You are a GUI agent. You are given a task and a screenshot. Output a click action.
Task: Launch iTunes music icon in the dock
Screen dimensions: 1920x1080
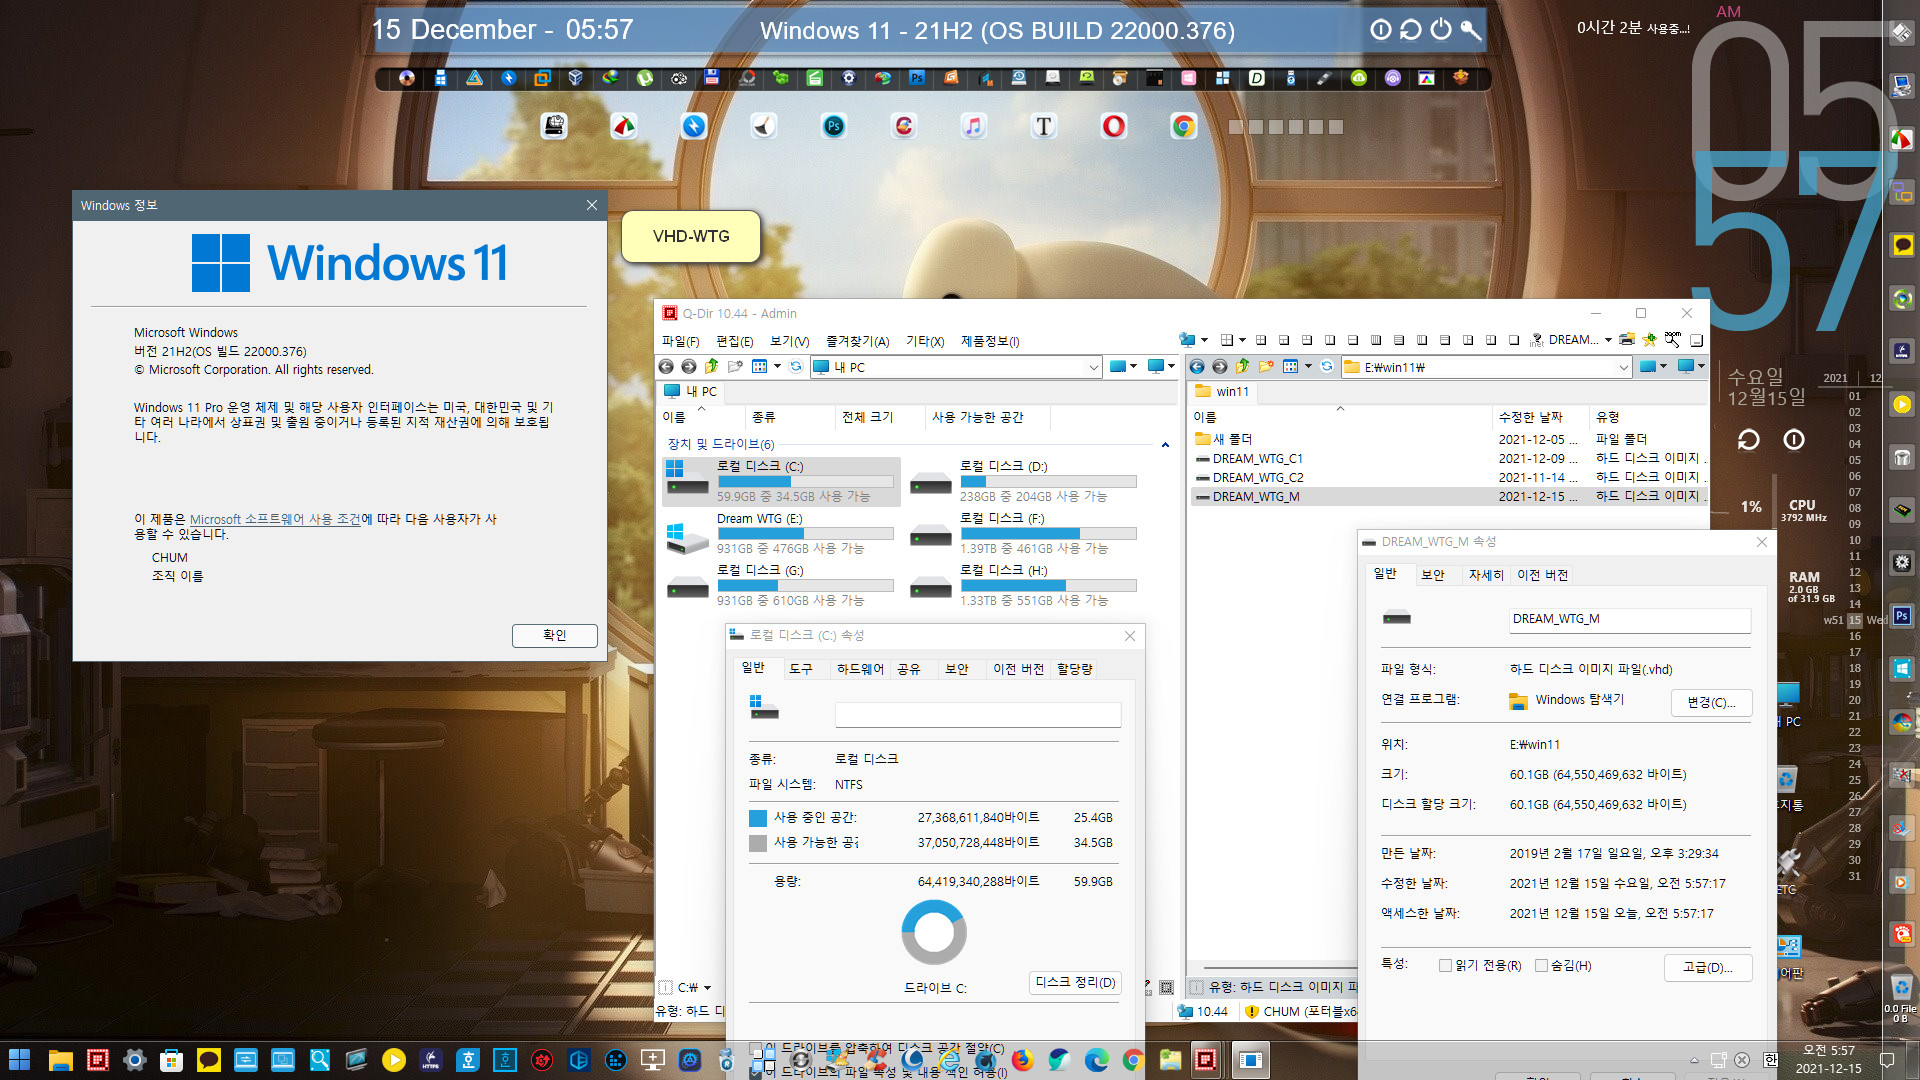tap(973, 126)
